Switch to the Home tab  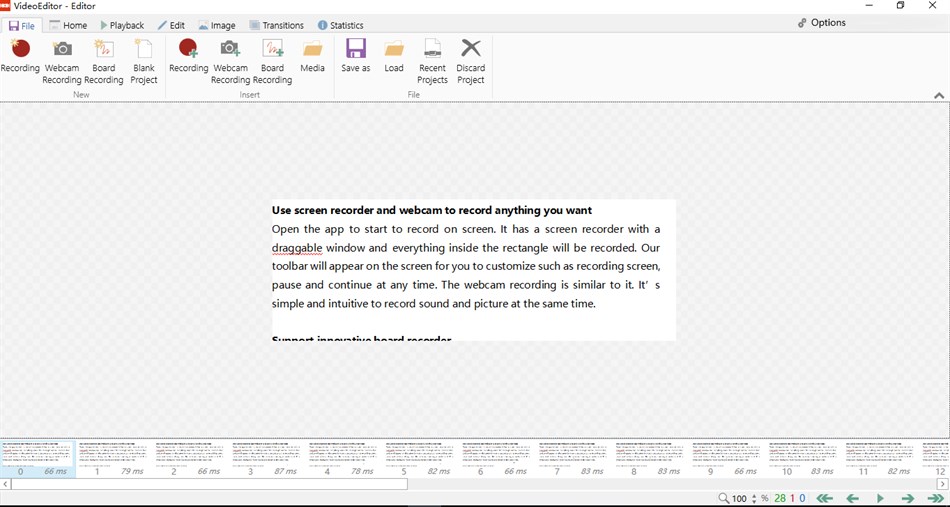pyautogui.click(x=68, y=25)
